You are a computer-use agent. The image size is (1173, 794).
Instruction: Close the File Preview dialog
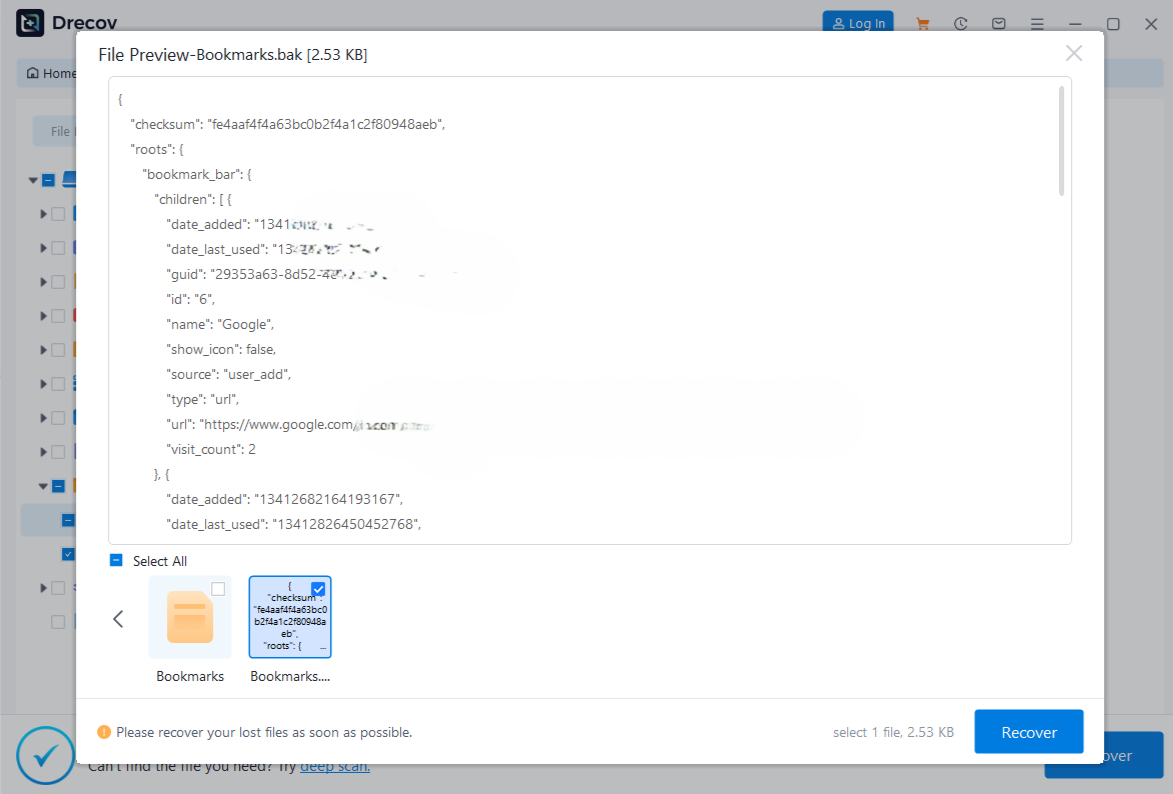point(1074,53)
